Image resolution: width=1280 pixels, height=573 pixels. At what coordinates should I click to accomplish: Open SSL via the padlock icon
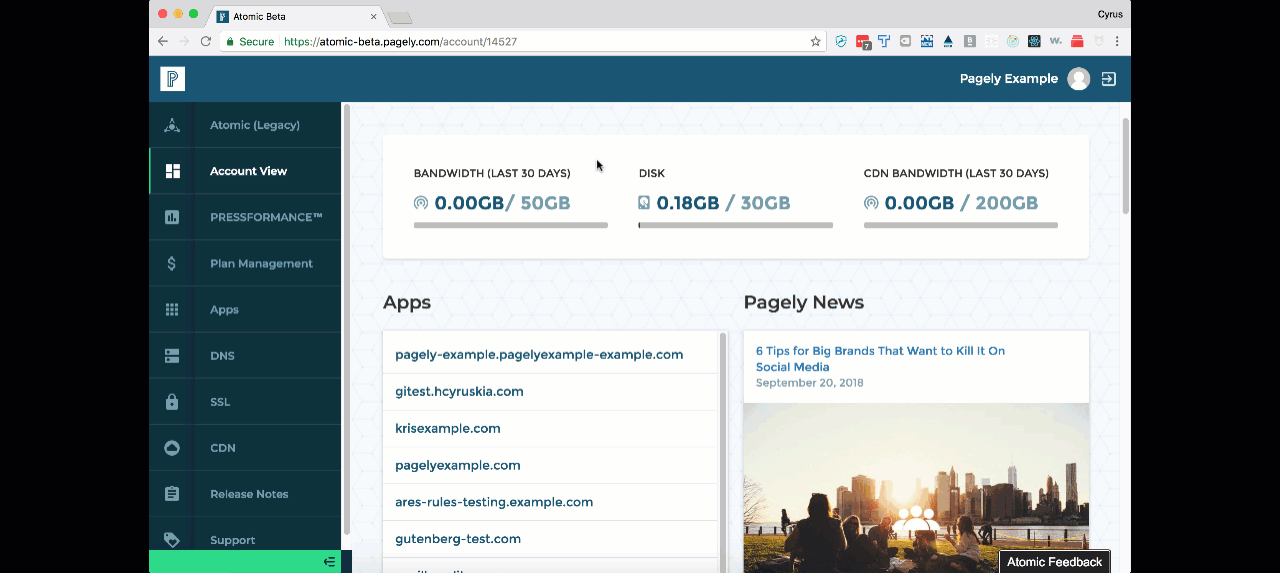[172, 402]
